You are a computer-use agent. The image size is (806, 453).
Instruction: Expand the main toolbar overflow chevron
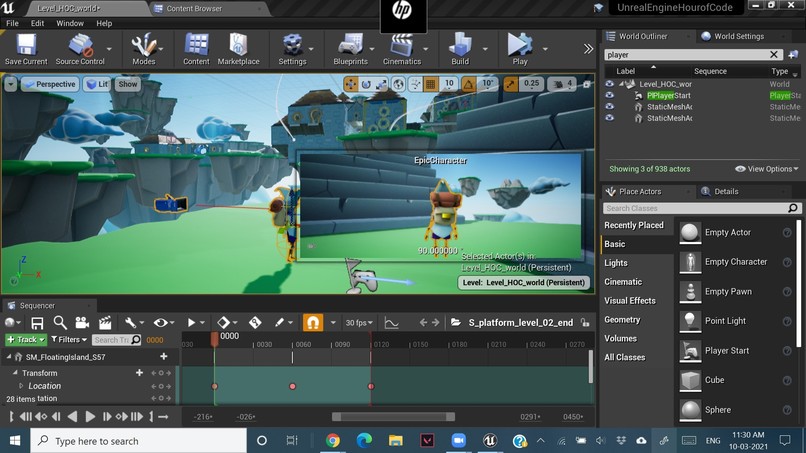pos(588,49)
